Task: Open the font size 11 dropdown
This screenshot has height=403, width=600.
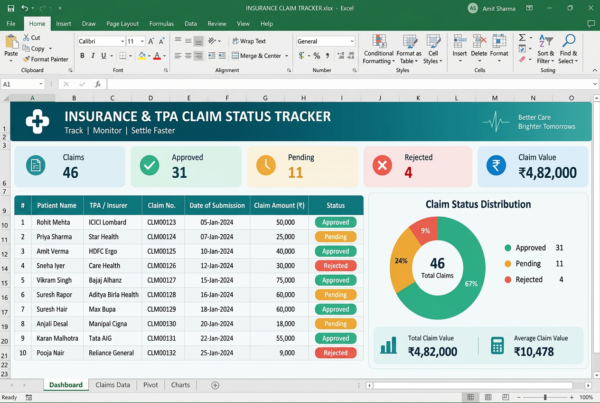Action: [x=142, y=41]
